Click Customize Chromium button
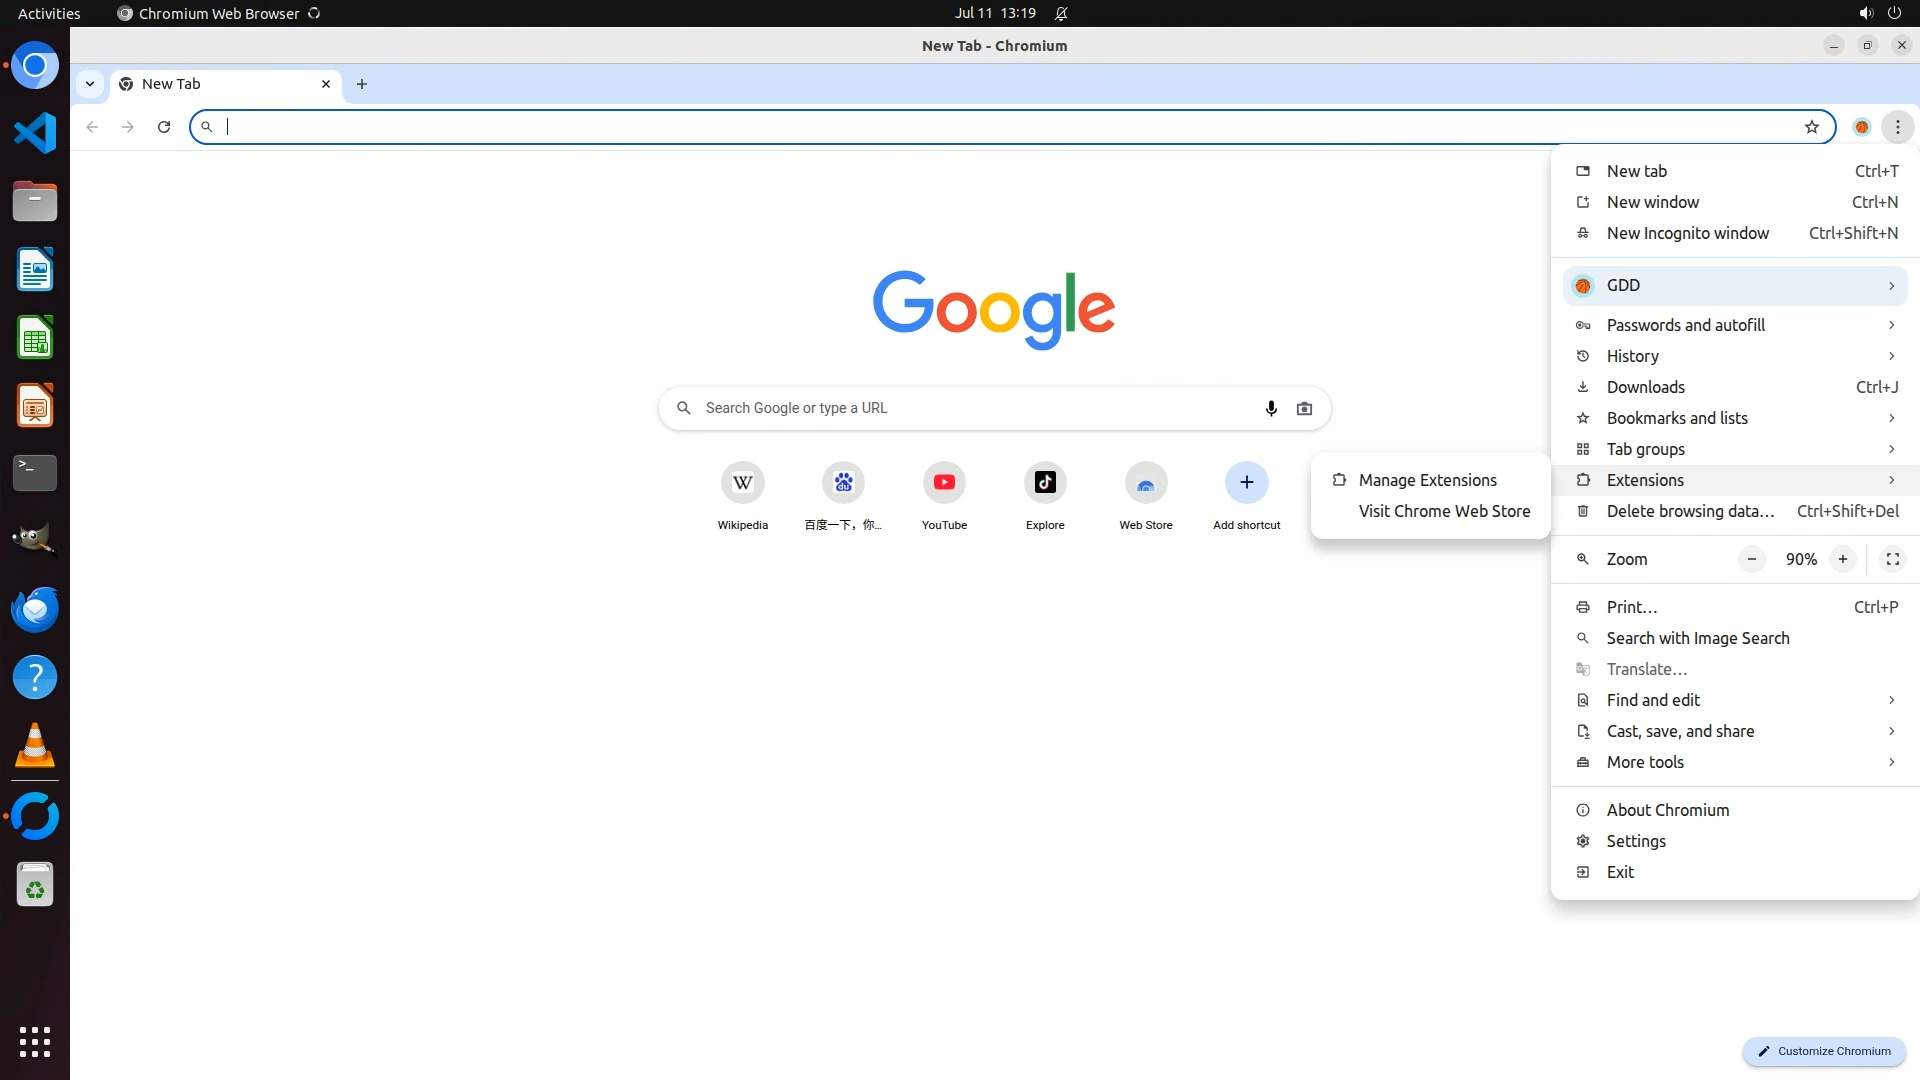 (x=1823, y=1051)
